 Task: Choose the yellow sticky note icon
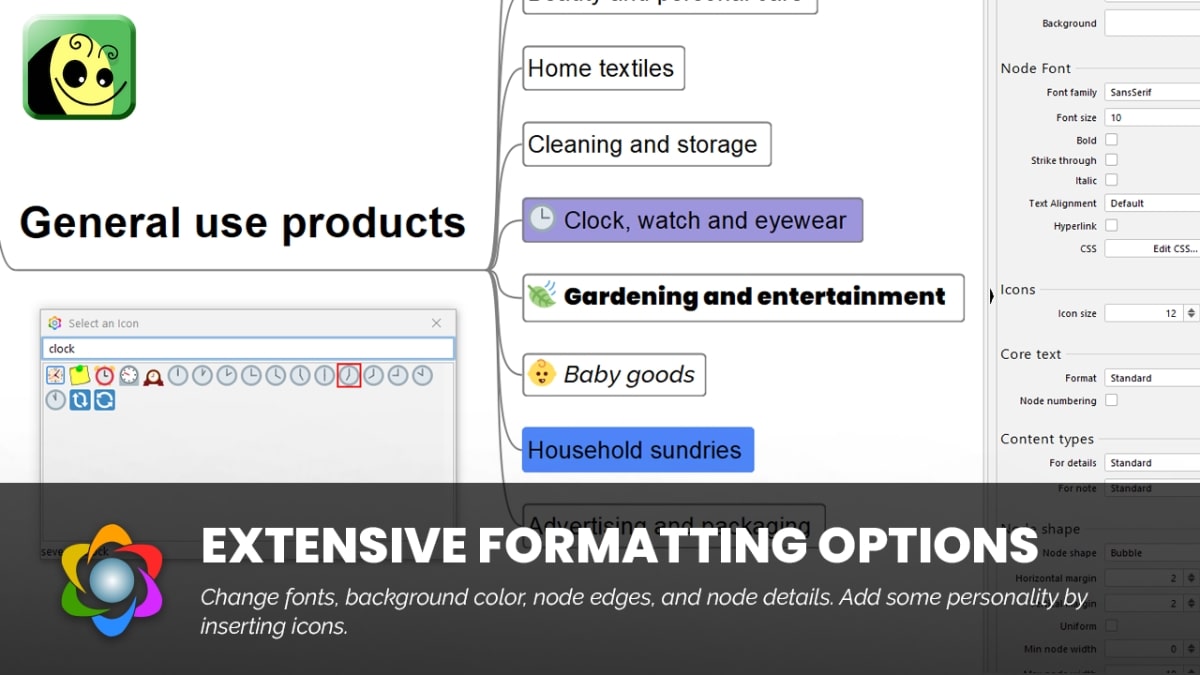tap(80, 376)
